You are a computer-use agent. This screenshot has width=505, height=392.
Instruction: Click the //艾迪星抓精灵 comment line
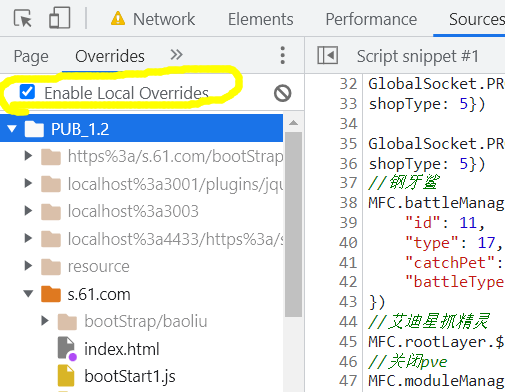[429, 322]
